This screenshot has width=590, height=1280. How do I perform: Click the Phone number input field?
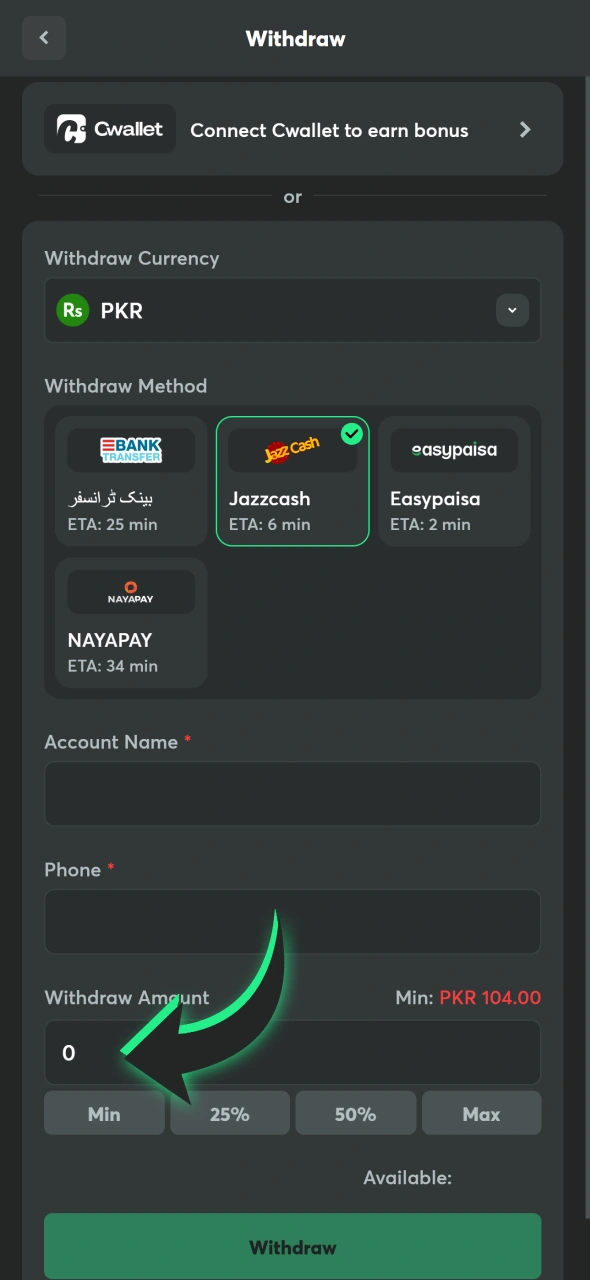click(292, 921)
